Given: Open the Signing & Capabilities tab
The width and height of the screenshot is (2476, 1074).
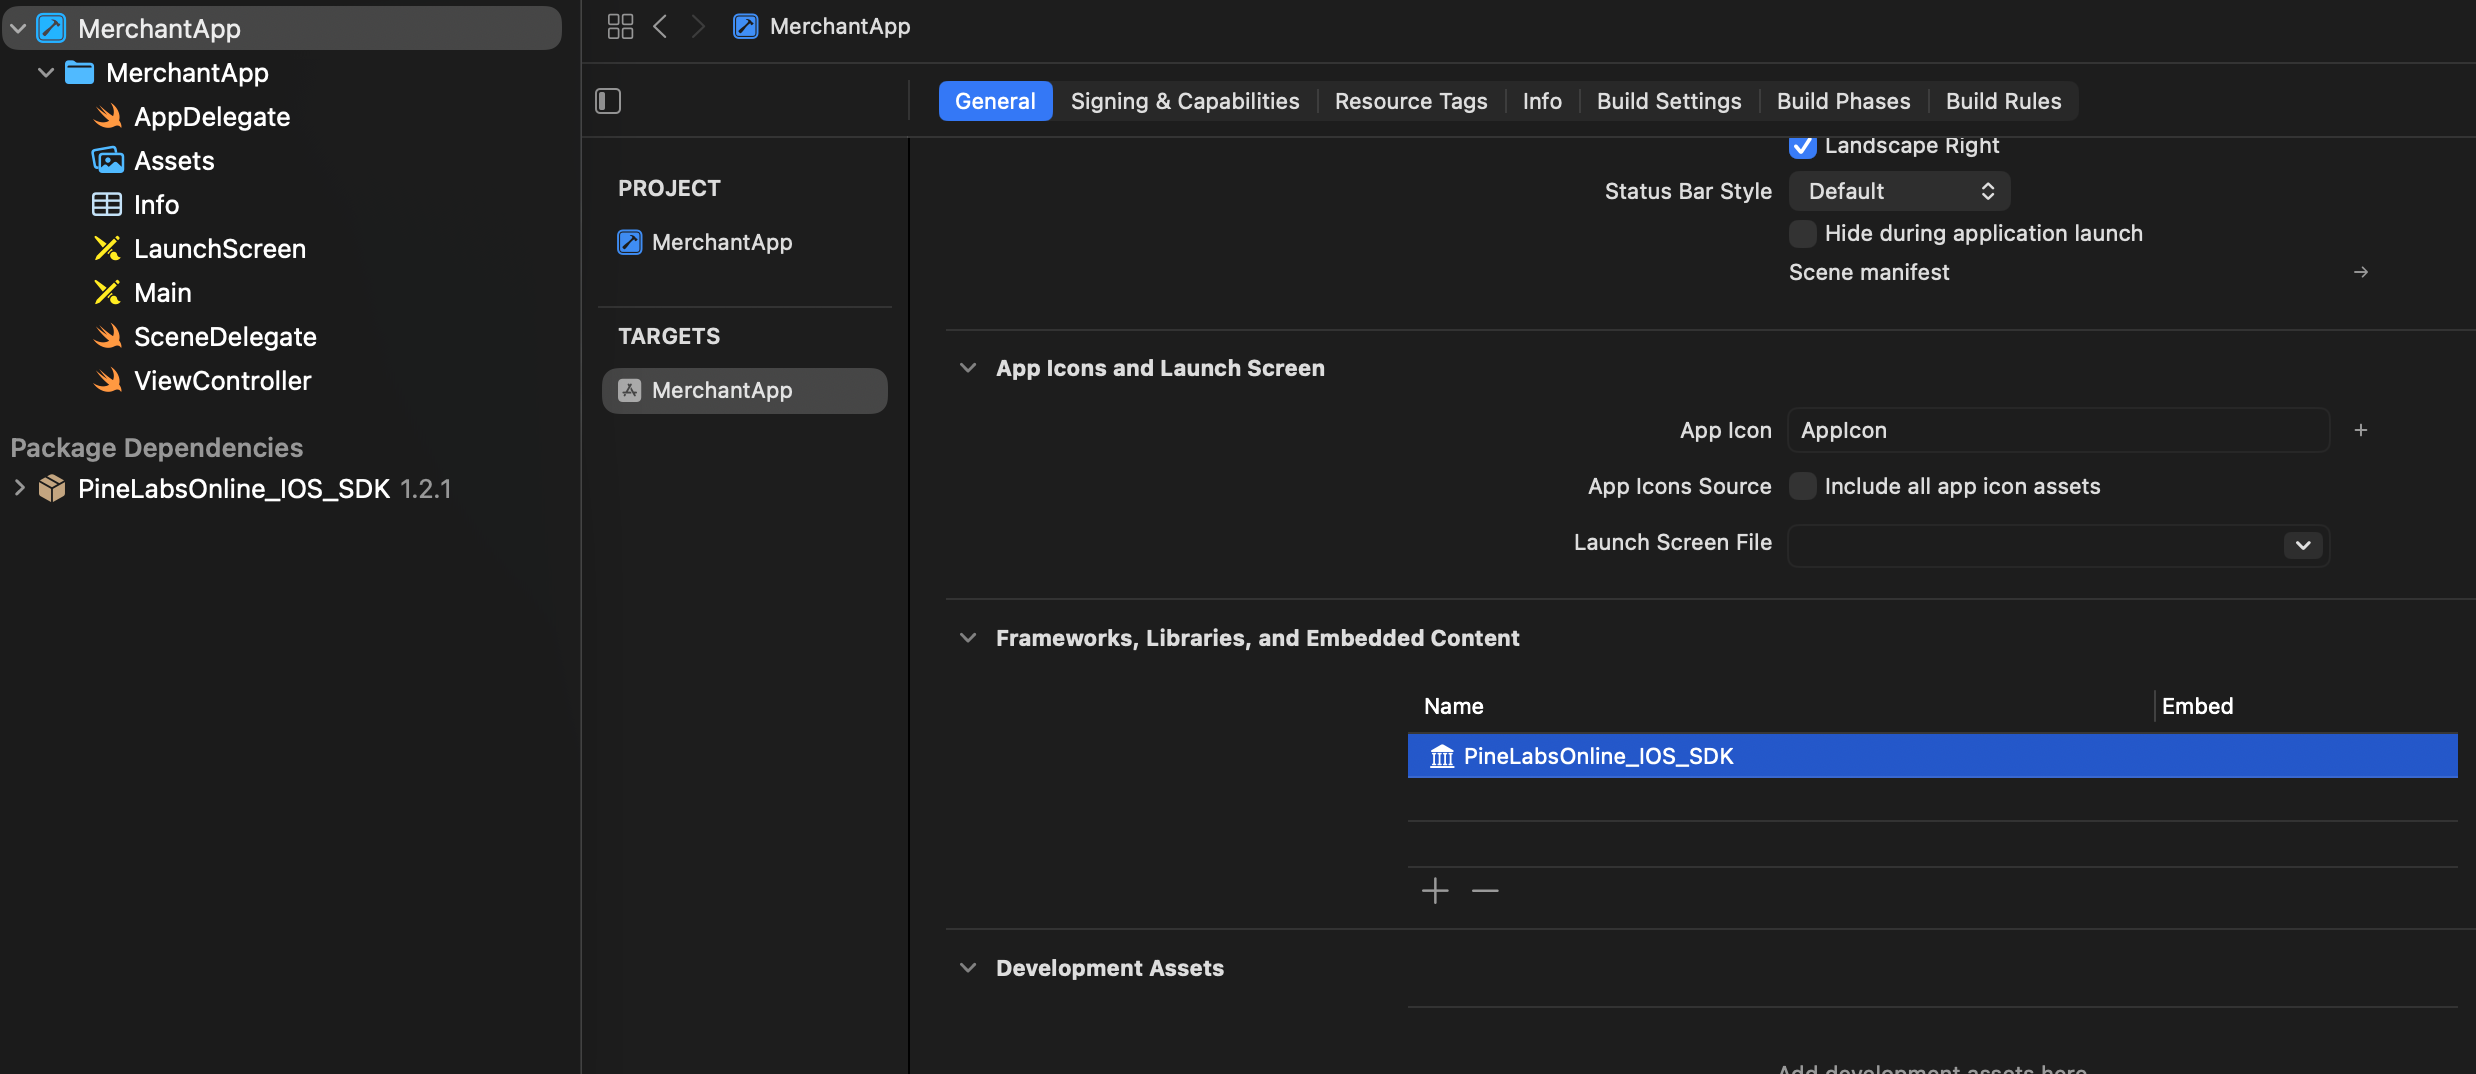Looking at the screenshot, I should click(x=1184, y=101).
